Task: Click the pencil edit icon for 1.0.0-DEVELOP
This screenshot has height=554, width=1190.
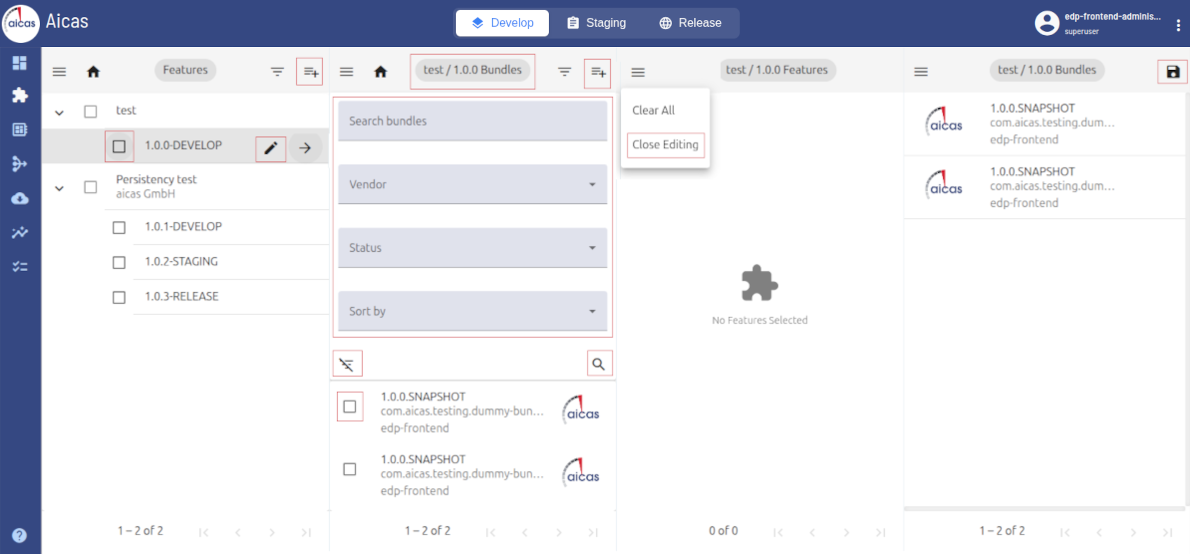Action: click(269, 149)
